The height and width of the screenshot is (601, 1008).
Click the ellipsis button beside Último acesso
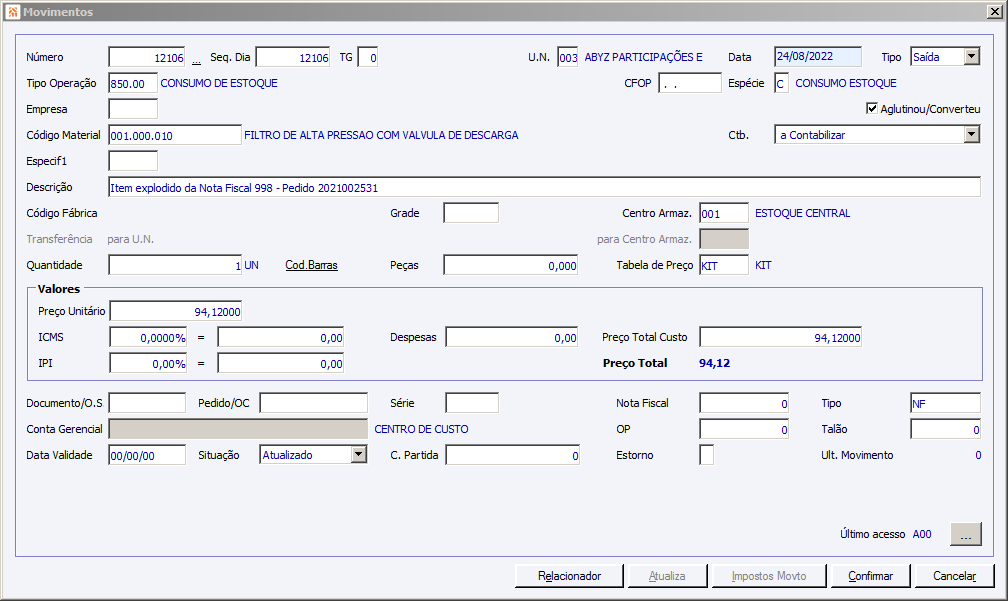(966, 534)
